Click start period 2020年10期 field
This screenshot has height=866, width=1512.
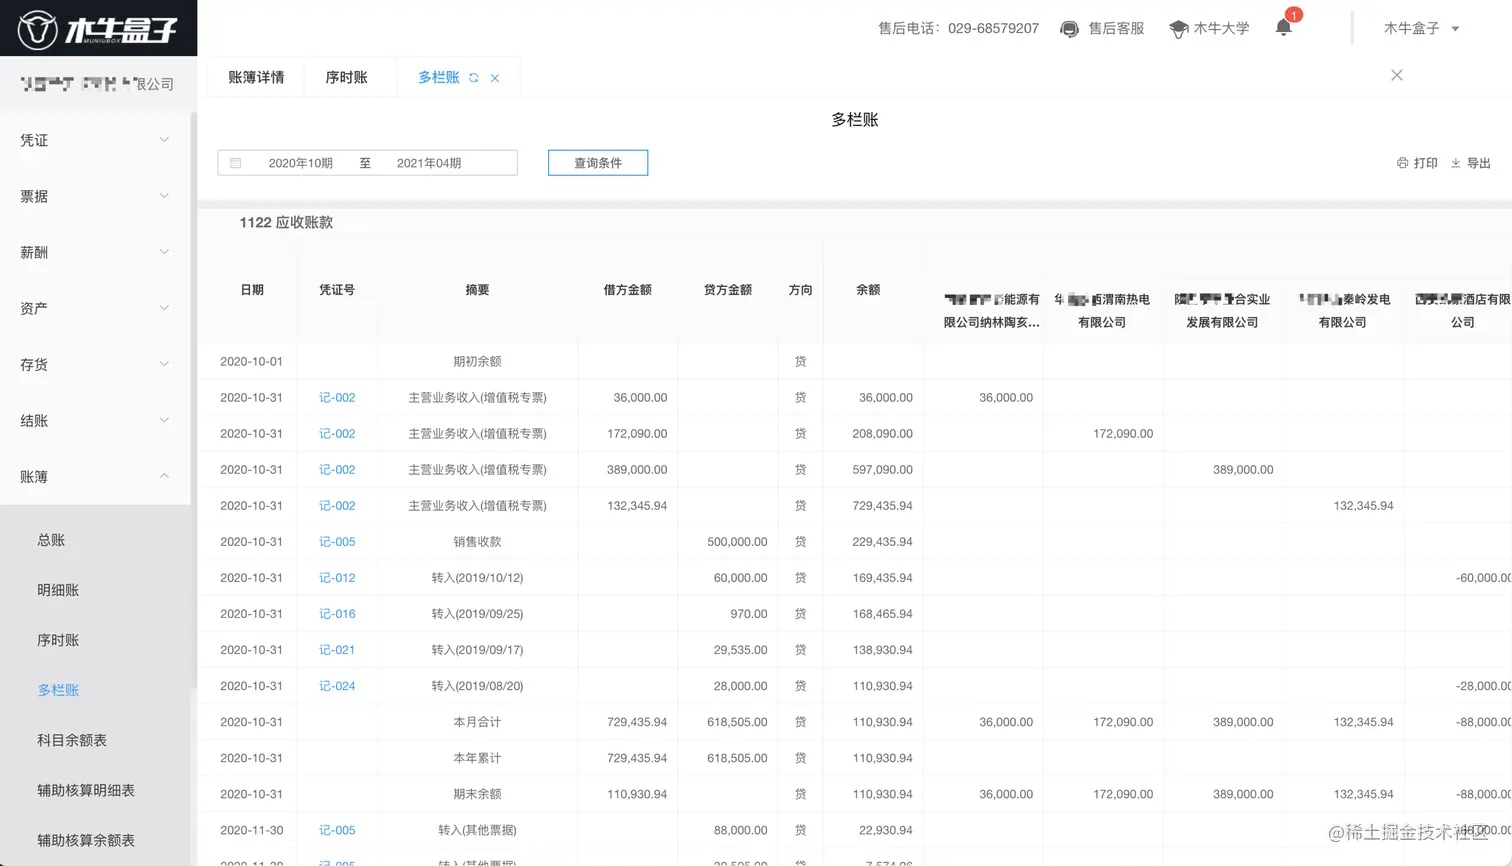point(300,163)
